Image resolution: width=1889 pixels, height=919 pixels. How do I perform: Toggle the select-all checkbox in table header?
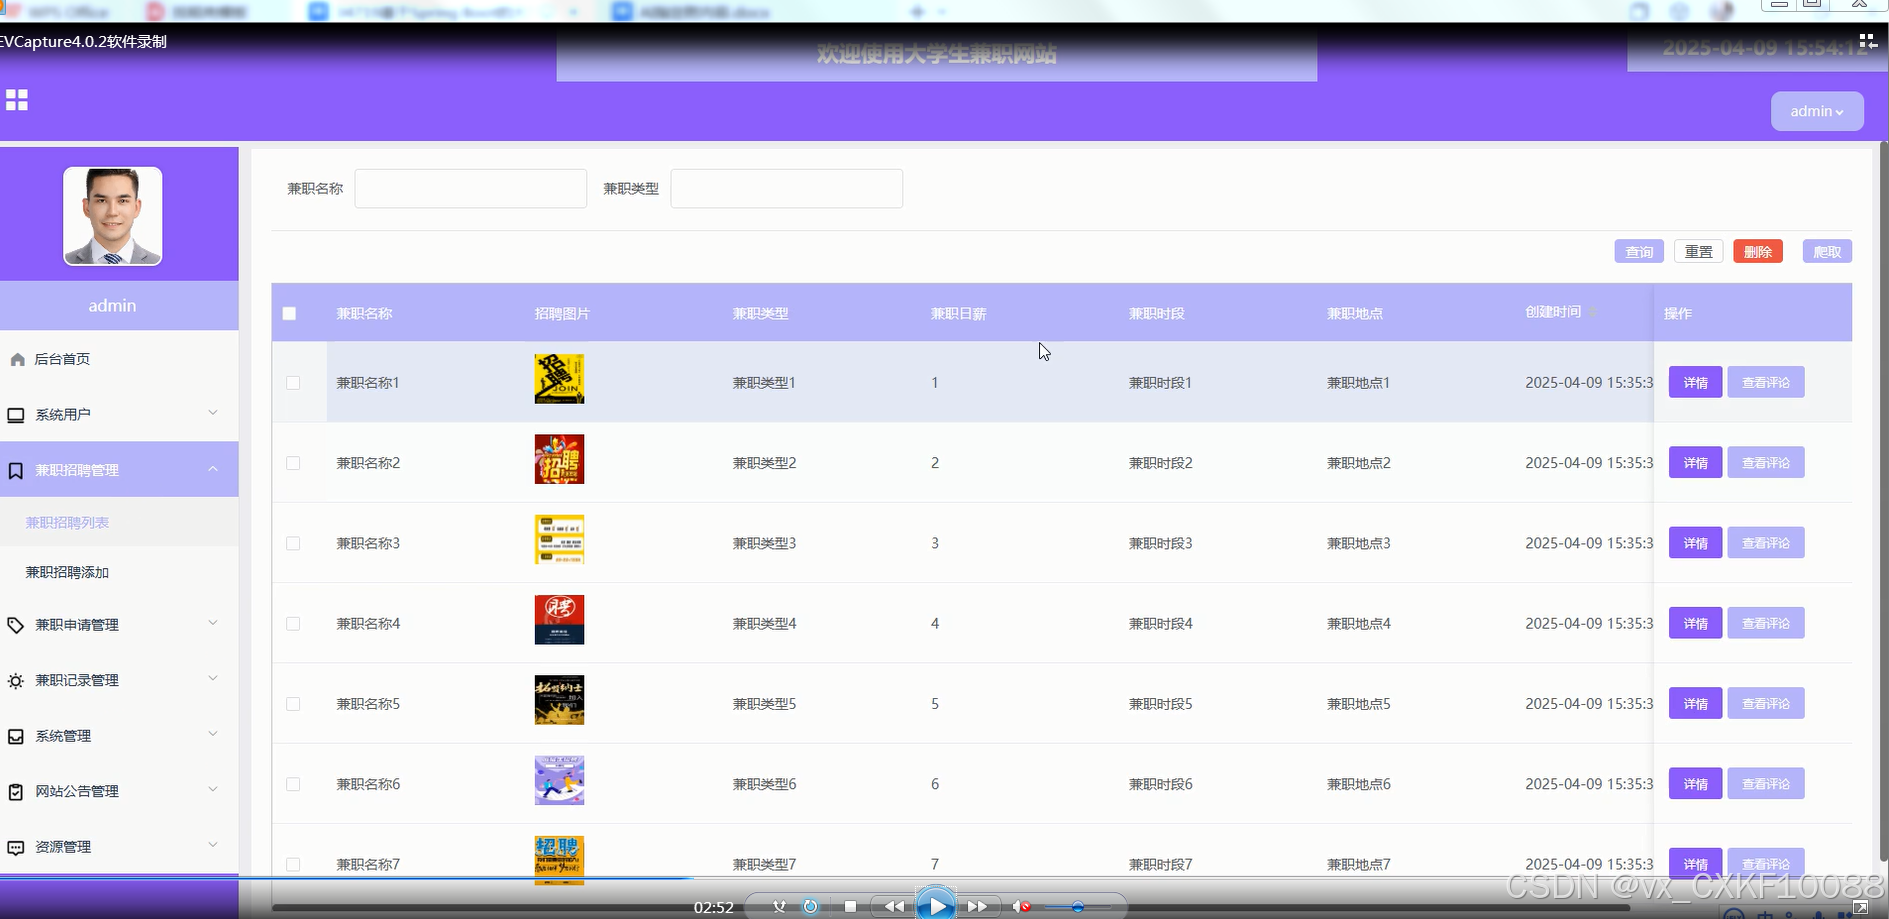pyautogui.click(x=289, y=313)
